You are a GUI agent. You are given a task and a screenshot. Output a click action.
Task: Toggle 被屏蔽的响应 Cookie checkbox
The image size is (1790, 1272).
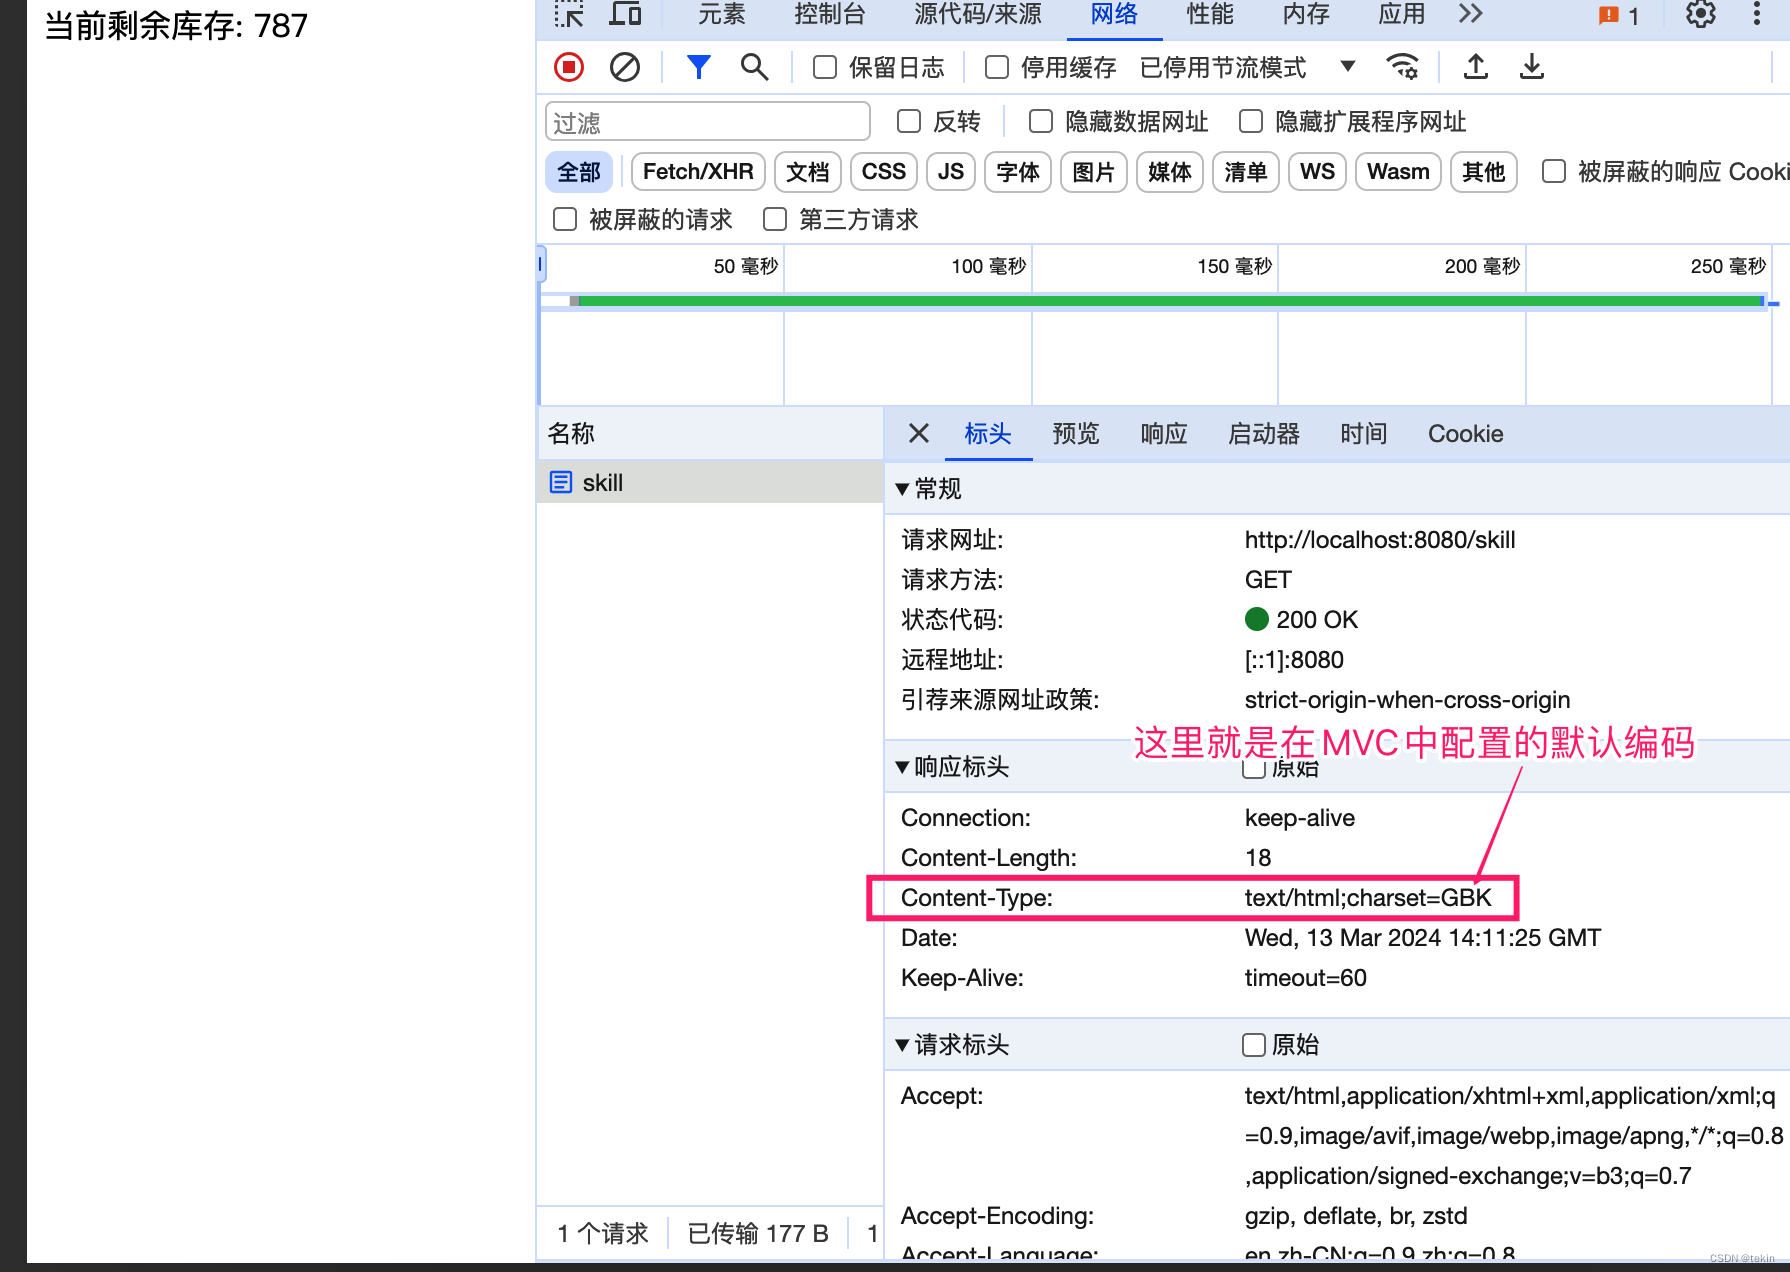pyautogui.click(x=1554, y=171)
